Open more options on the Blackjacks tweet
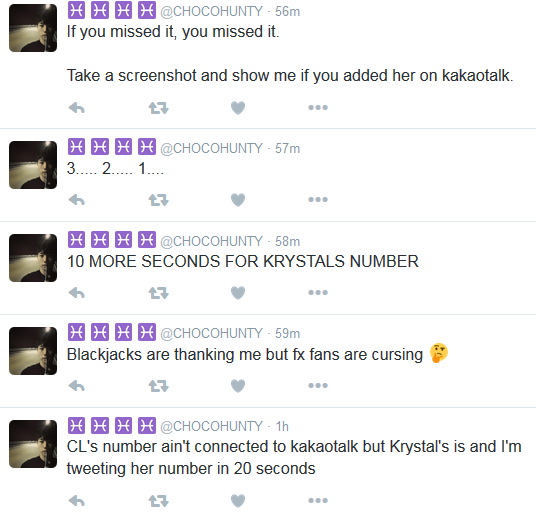This screenshot has height=518, width=536. pos(318,385)
